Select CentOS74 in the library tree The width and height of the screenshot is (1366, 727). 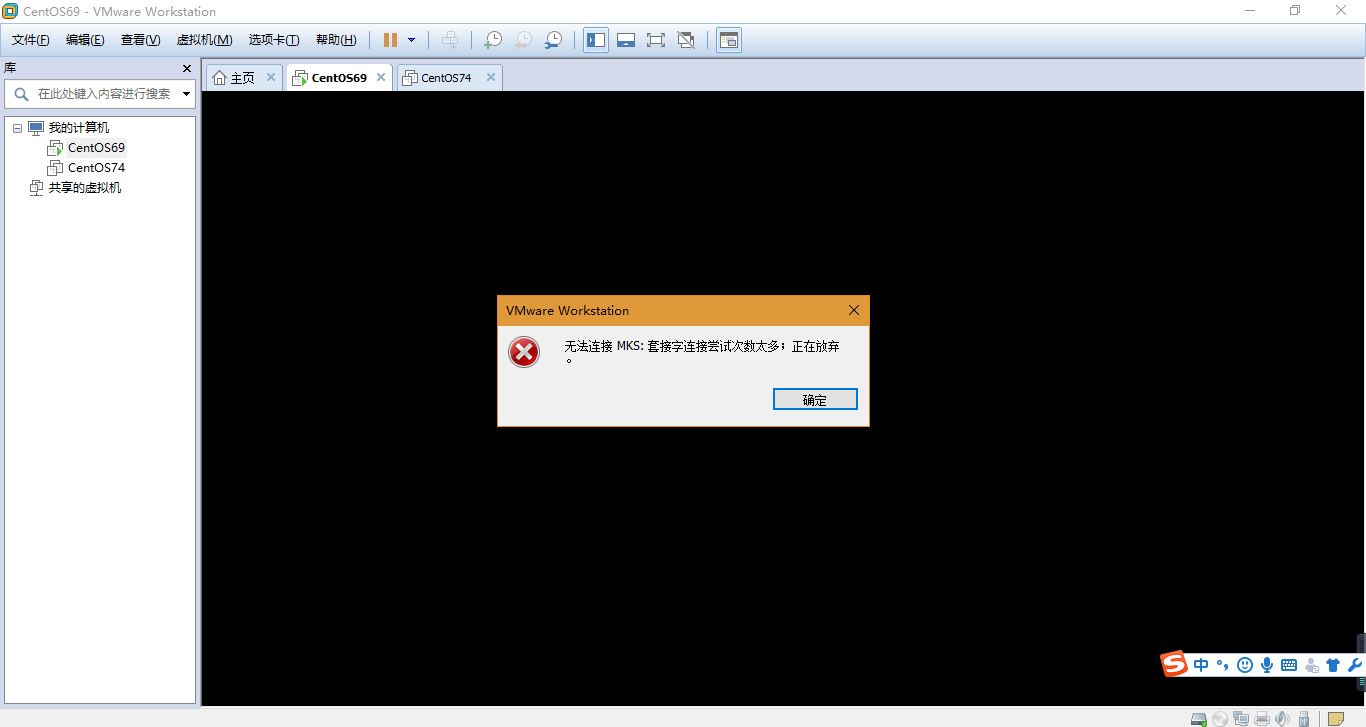click(96, 168)
